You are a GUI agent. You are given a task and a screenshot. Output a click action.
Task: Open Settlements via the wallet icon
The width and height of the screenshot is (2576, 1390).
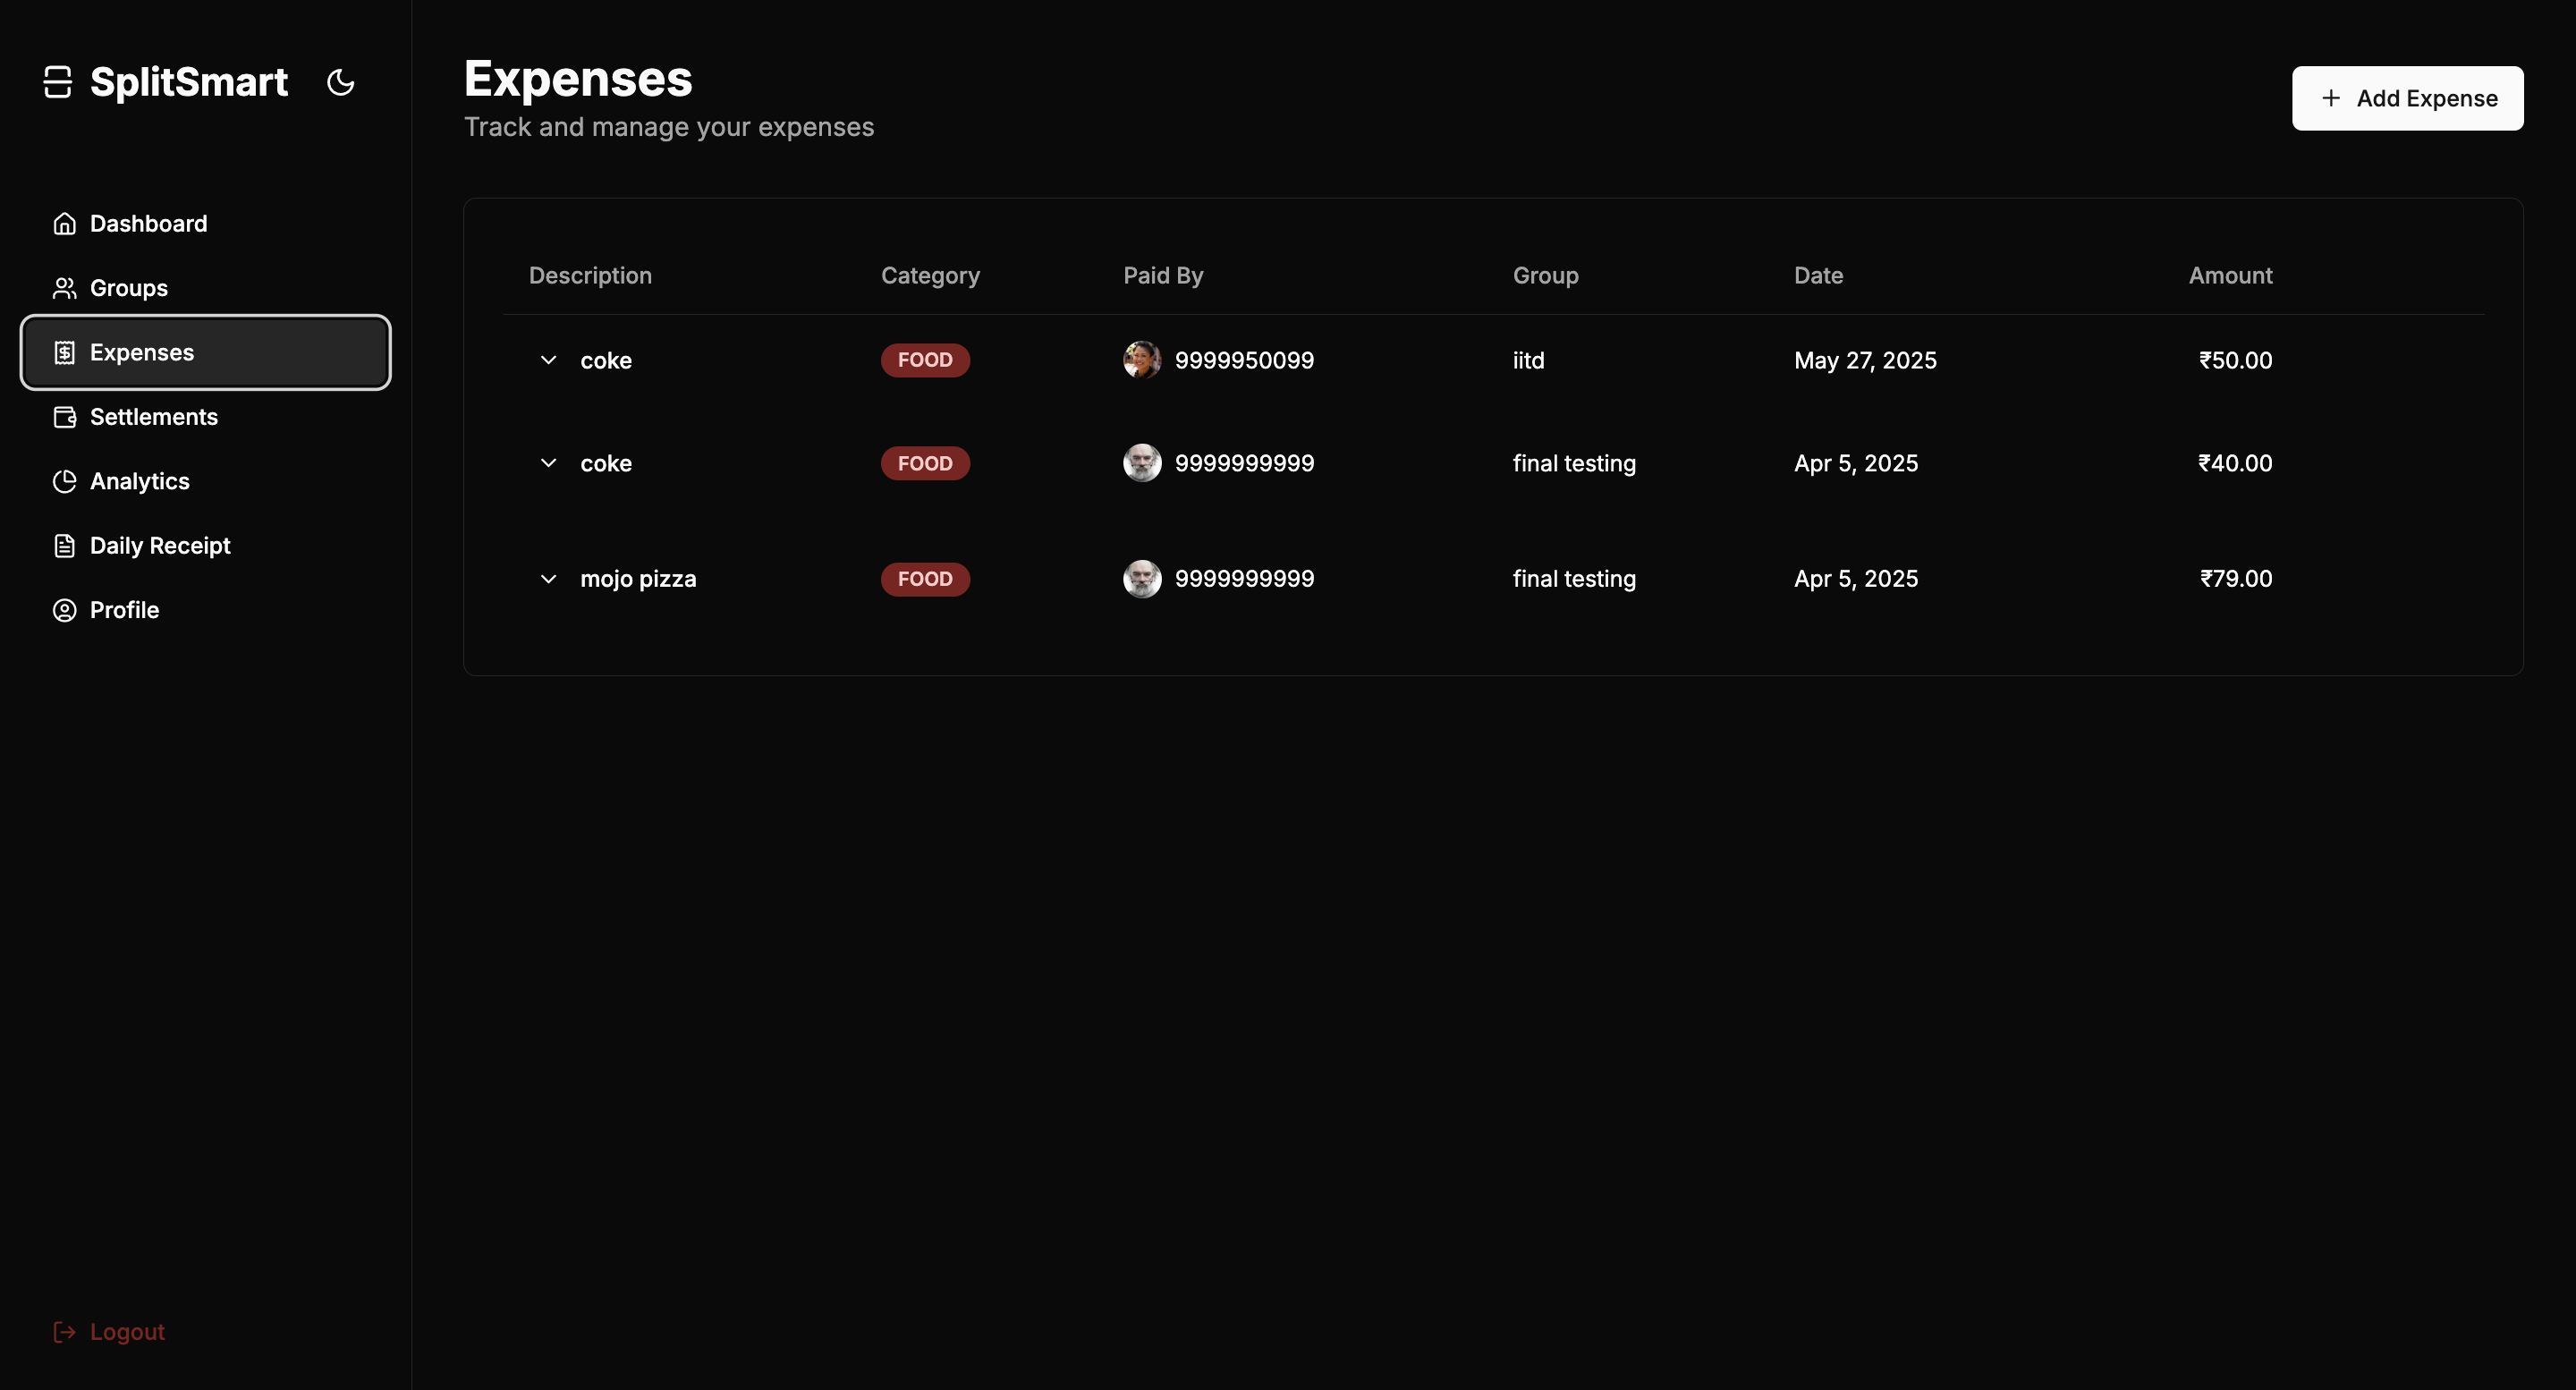pos(64,417)
